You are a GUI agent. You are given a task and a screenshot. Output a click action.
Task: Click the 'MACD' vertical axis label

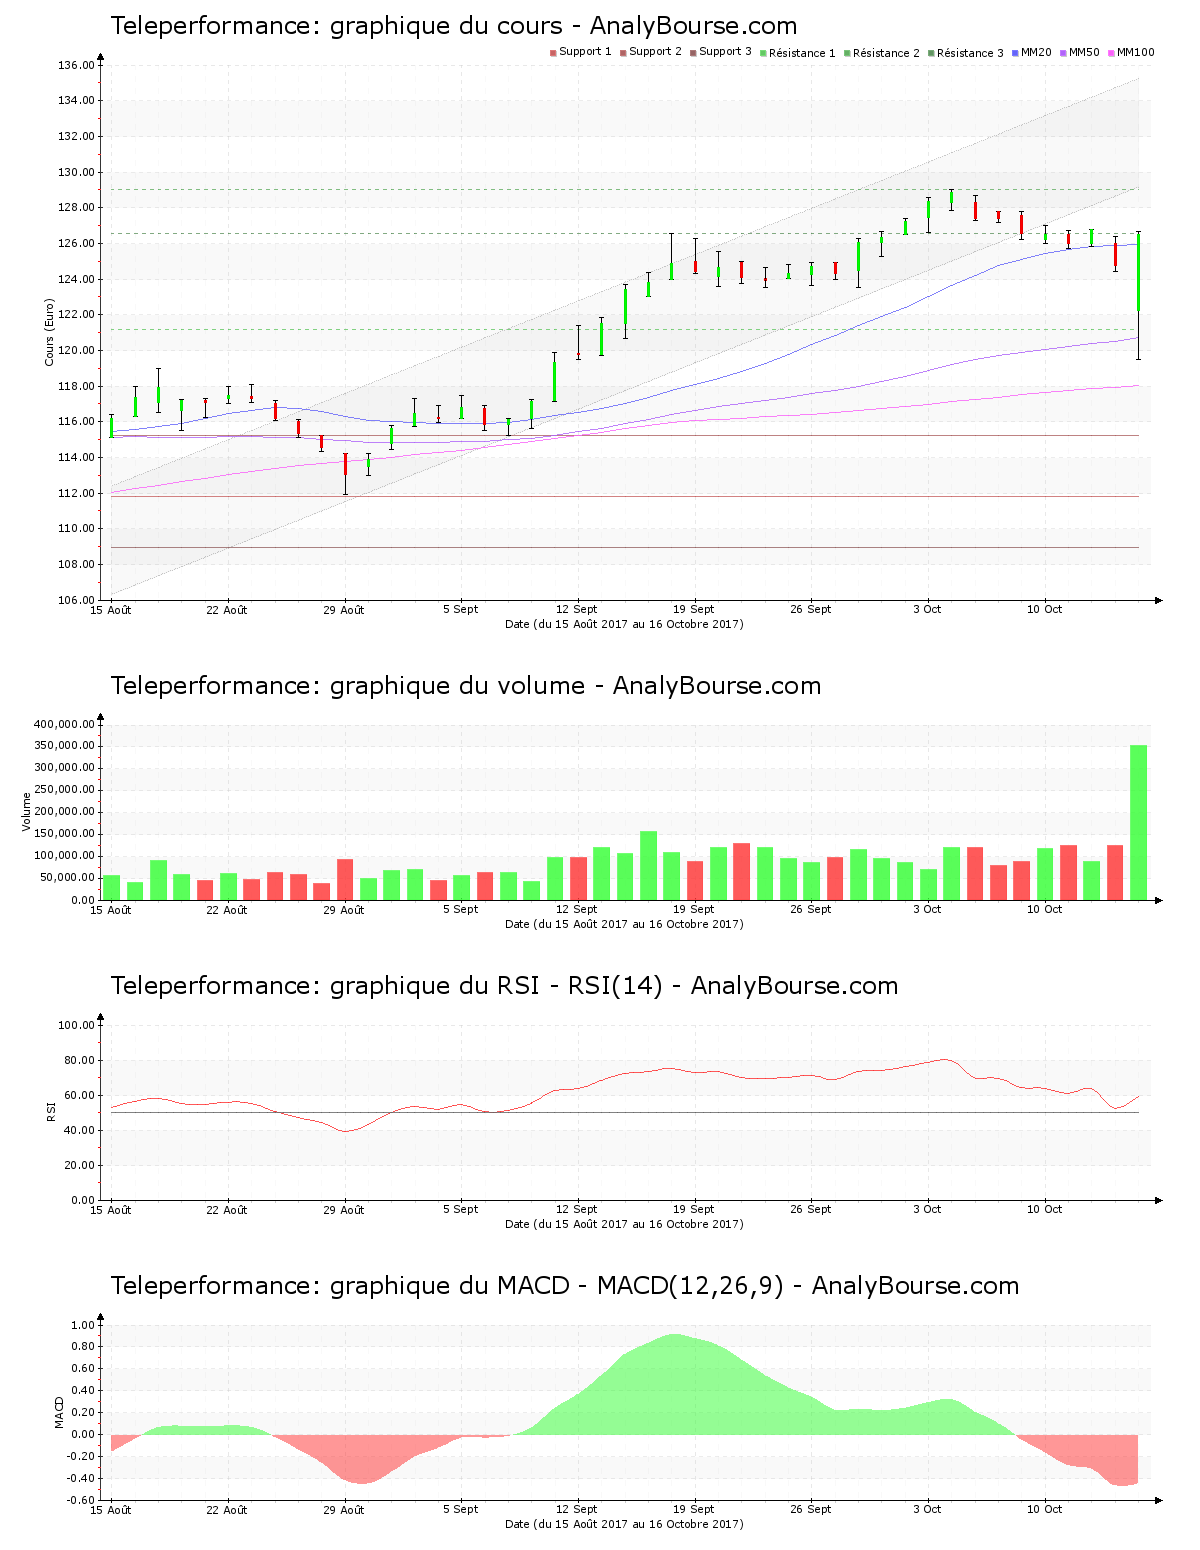[x=59, y=1411]
